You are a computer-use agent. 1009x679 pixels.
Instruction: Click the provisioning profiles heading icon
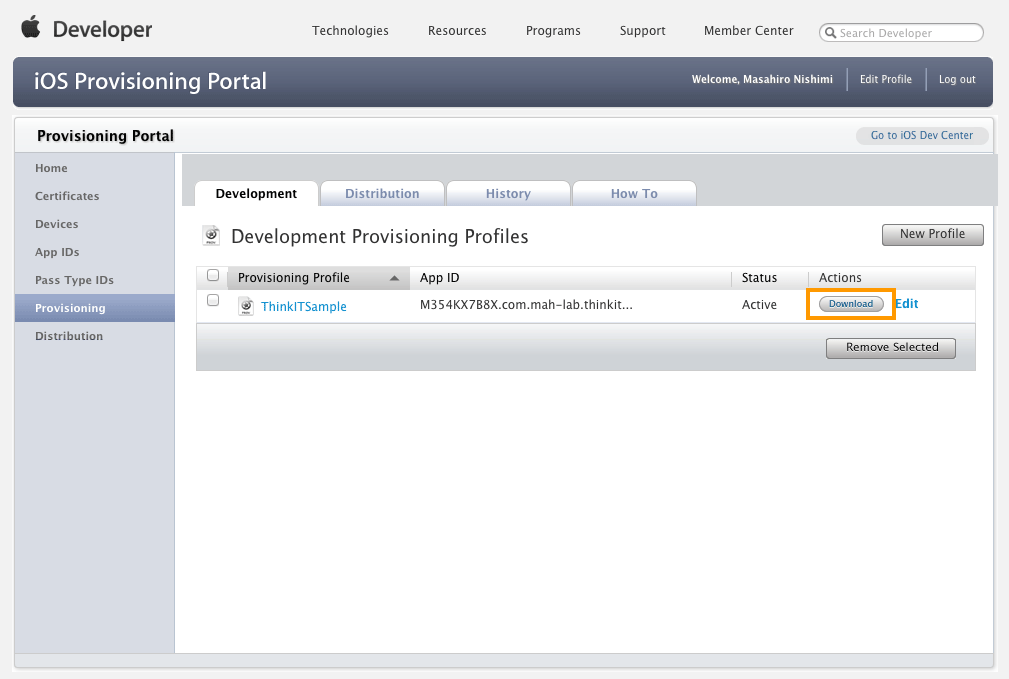pyautogui.click(x=211, y=236)
